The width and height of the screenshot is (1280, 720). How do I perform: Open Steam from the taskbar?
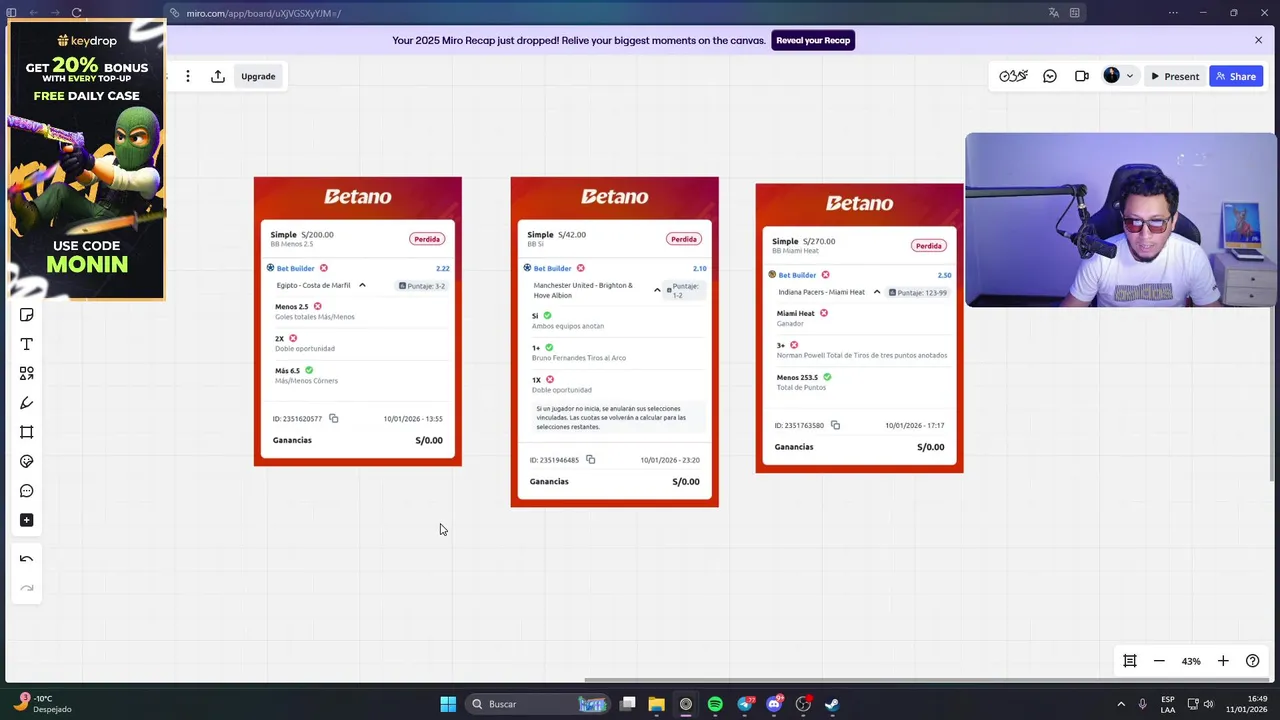[832, 704]
